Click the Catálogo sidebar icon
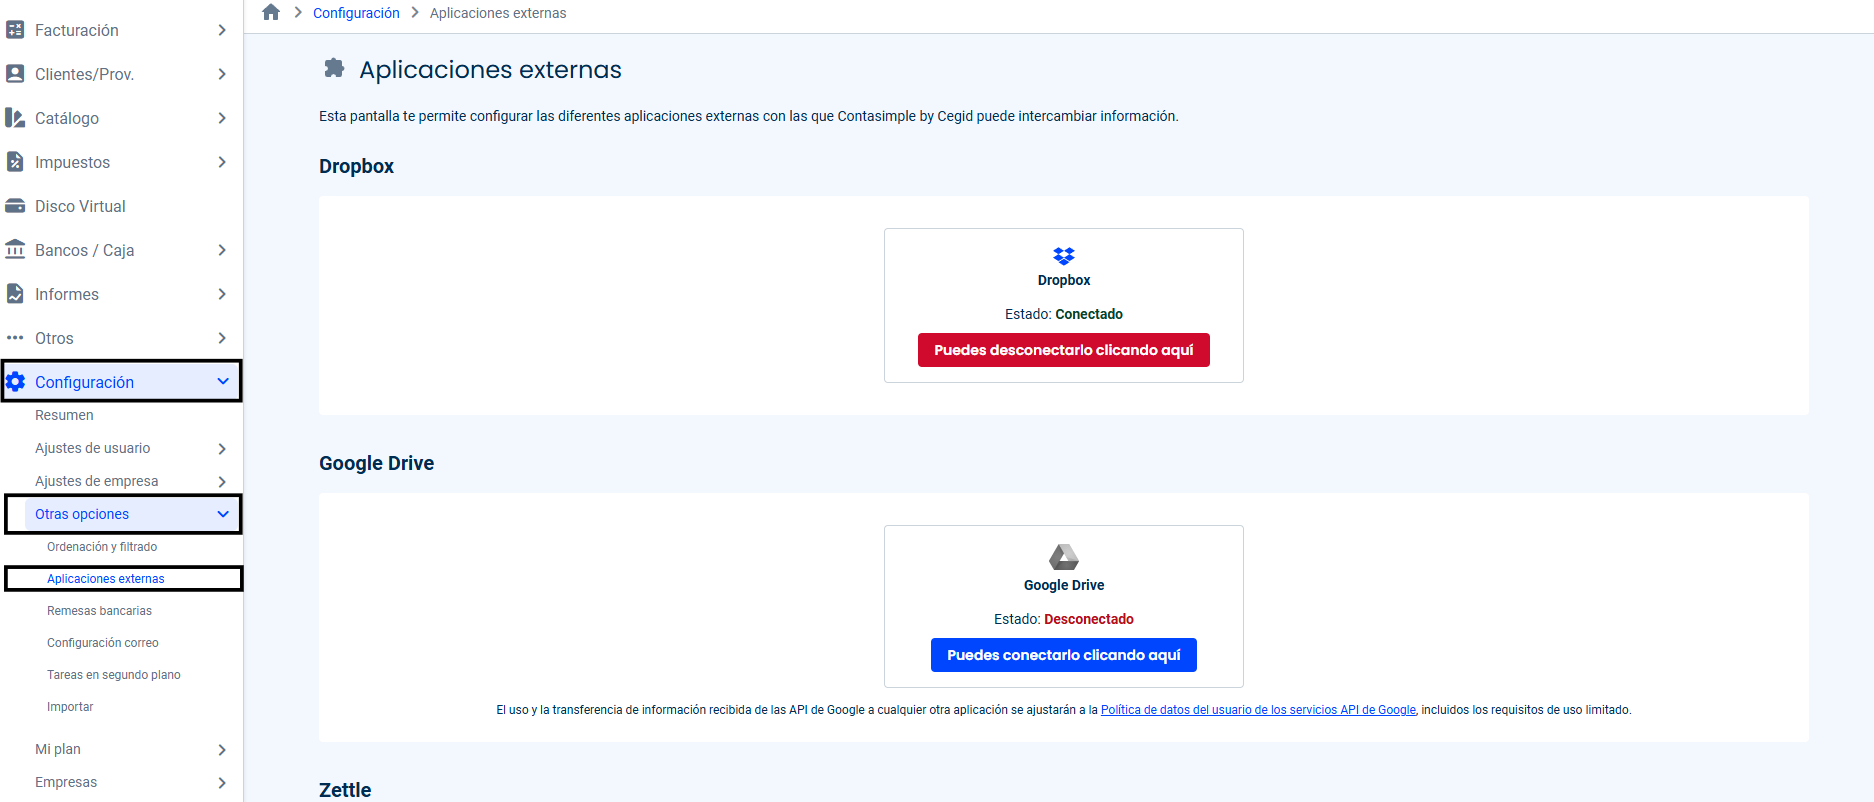1874x802 pixels. pyautogui.click(x=15, y=118)
